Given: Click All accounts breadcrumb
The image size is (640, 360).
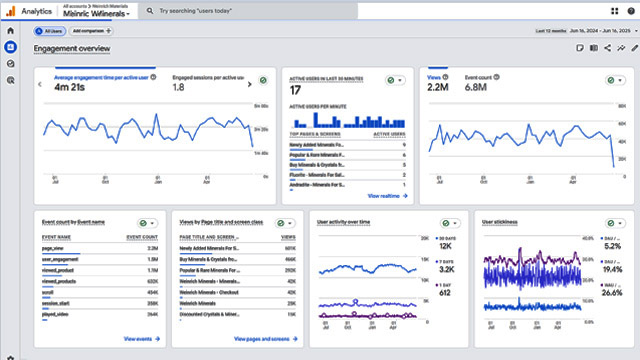Looking at the screenshot, I should (75, 6).
